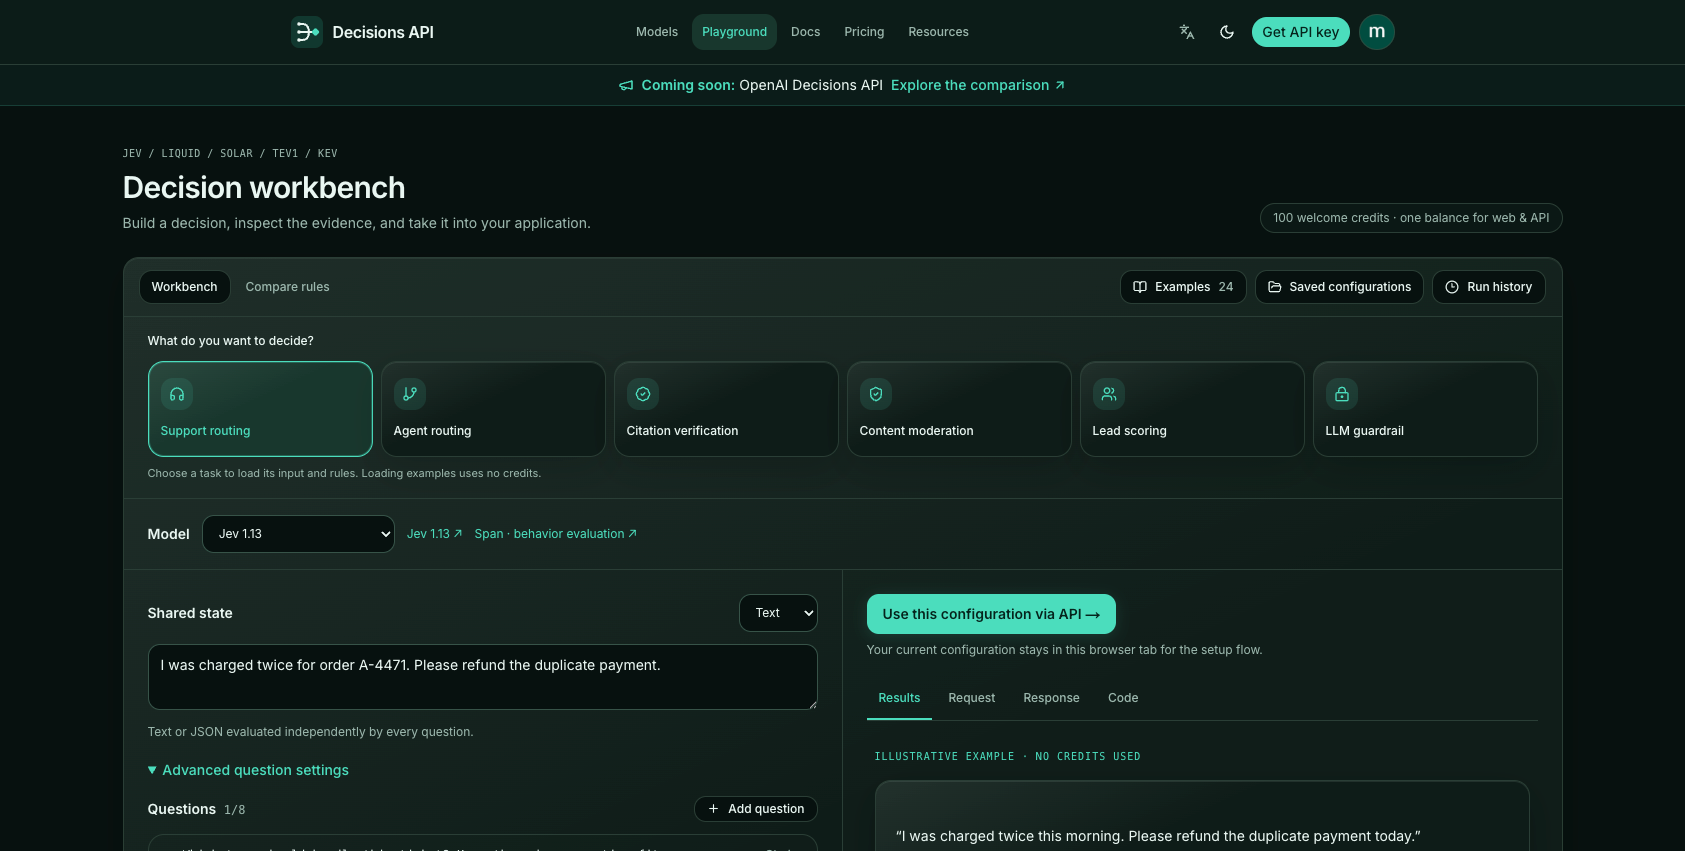The width and height of the screenshot is (1685, 851).
Task: Collapse Advanced question settings
Action: click(x=248, y=770)
